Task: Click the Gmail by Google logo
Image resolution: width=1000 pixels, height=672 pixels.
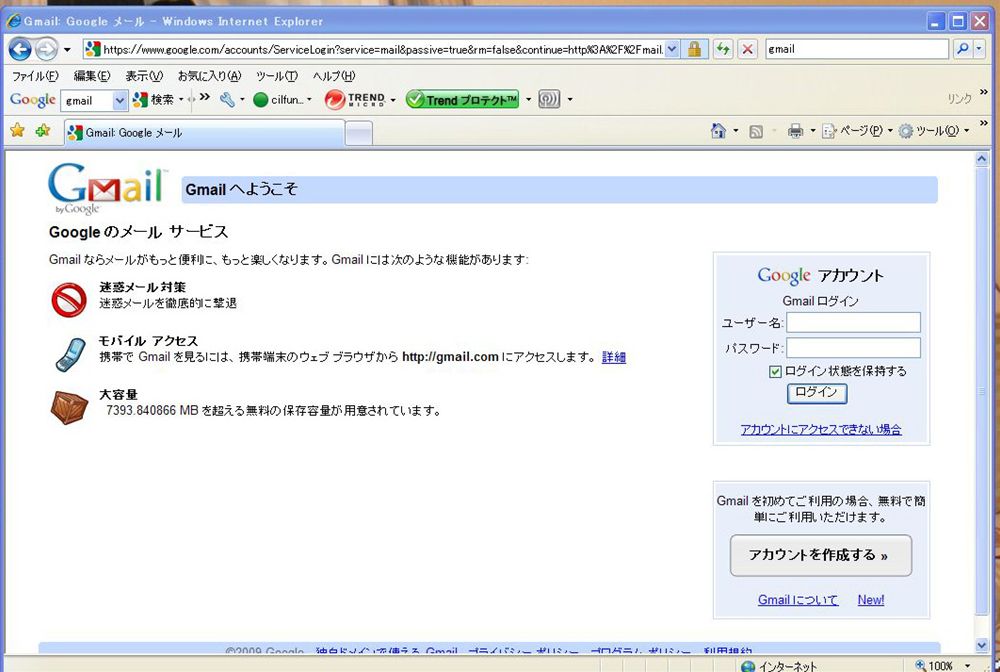Action: [x=107, y=189]
